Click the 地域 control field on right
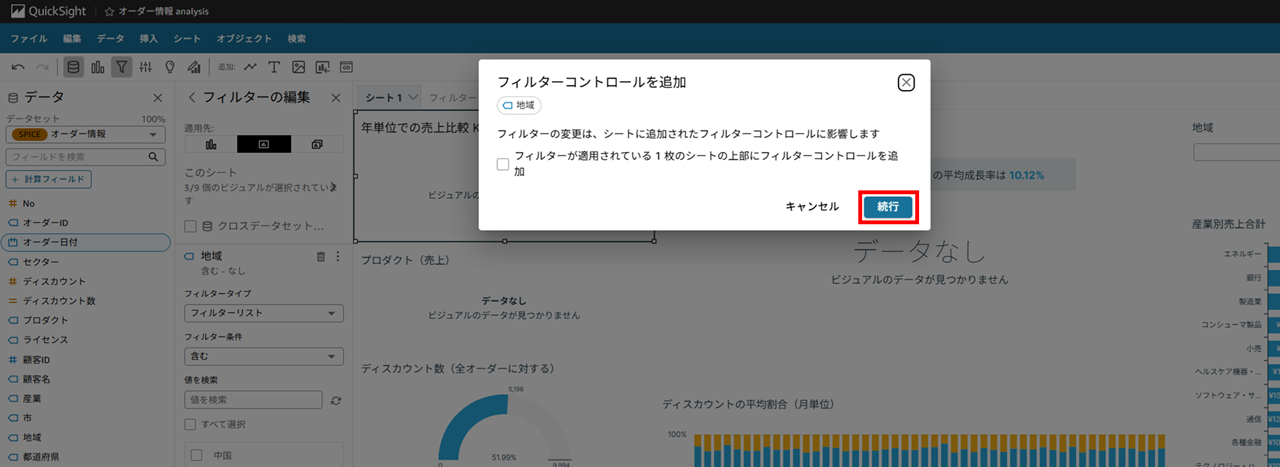This screenshot has width=1280, height=467. pyautogui.click(x=1236, y=152)
